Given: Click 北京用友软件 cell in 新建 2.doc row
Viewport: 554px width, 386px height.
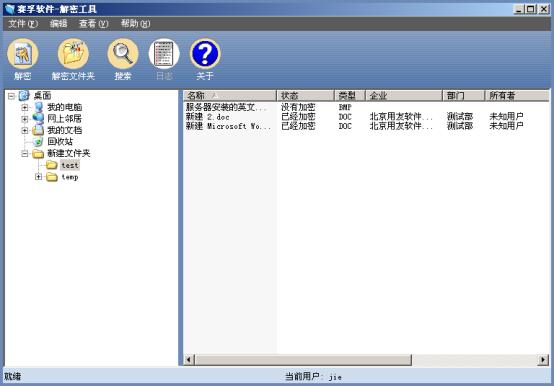Looking at the screenshot, I should [x=401, y=117].
